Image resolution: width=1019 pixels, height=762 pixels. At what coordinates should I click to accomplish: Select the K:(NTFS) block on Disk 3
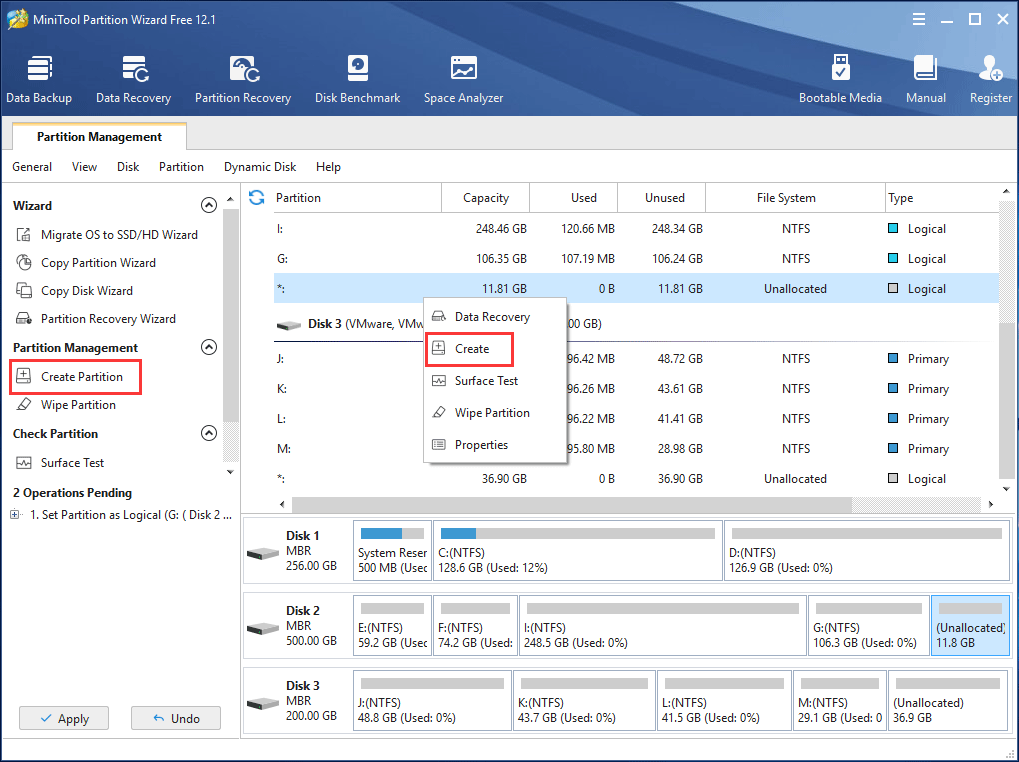click(x=584, y=700)
